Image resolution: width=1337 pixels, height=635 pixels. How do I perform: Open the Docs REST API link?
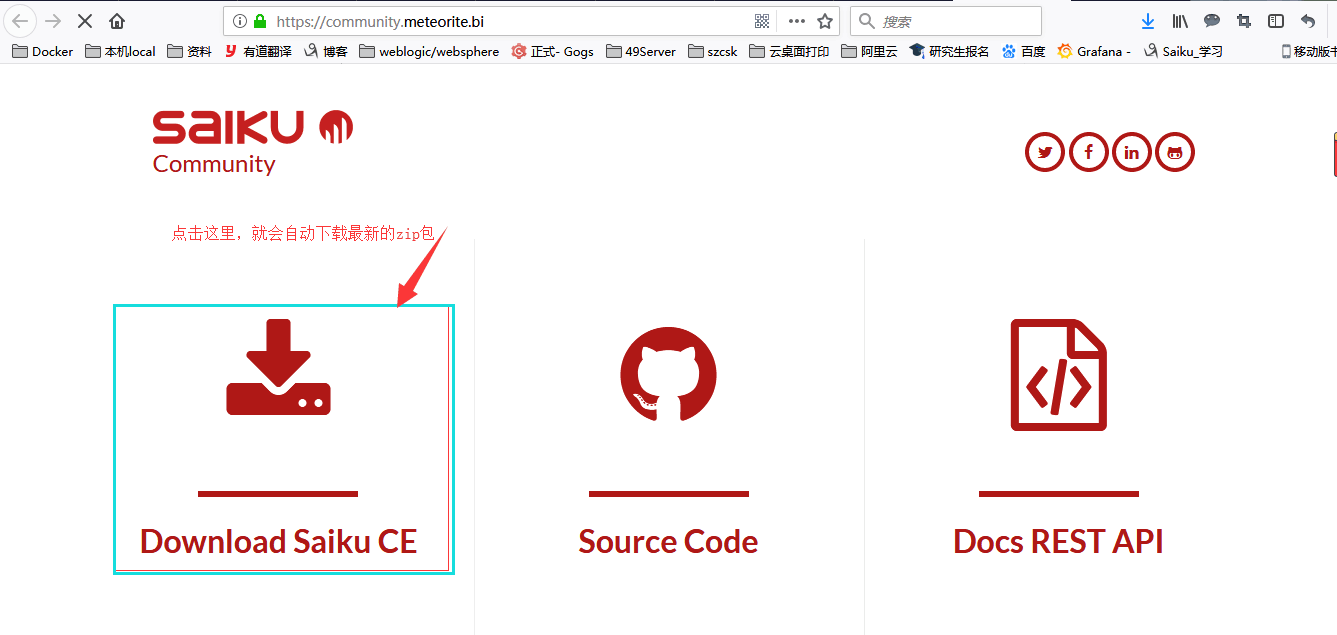coord(1059,541)
